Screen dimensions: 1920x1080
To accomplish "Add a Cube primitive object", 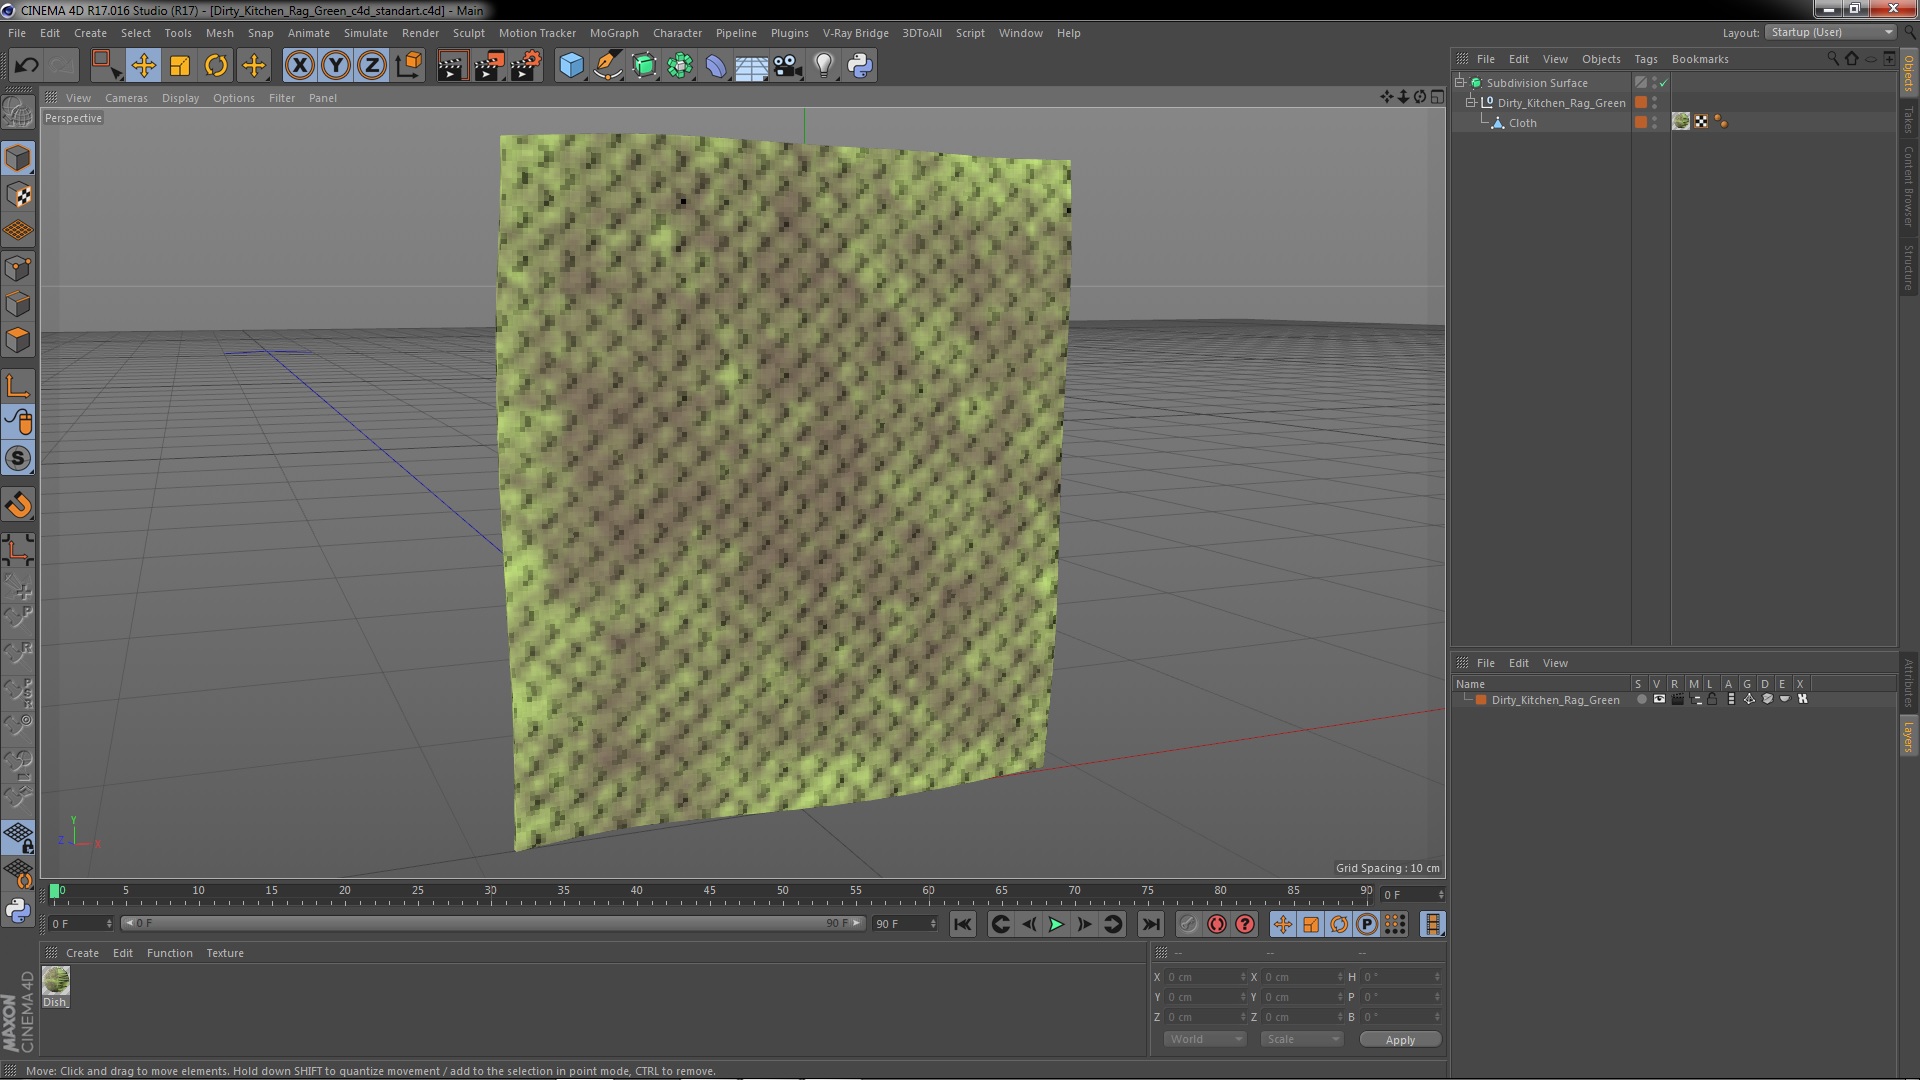I will [571, 66].
